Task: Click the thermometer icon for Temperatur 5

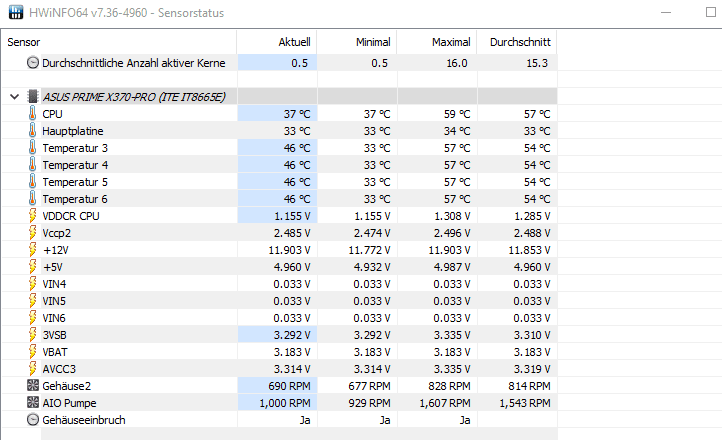Action: coord(32,182)
